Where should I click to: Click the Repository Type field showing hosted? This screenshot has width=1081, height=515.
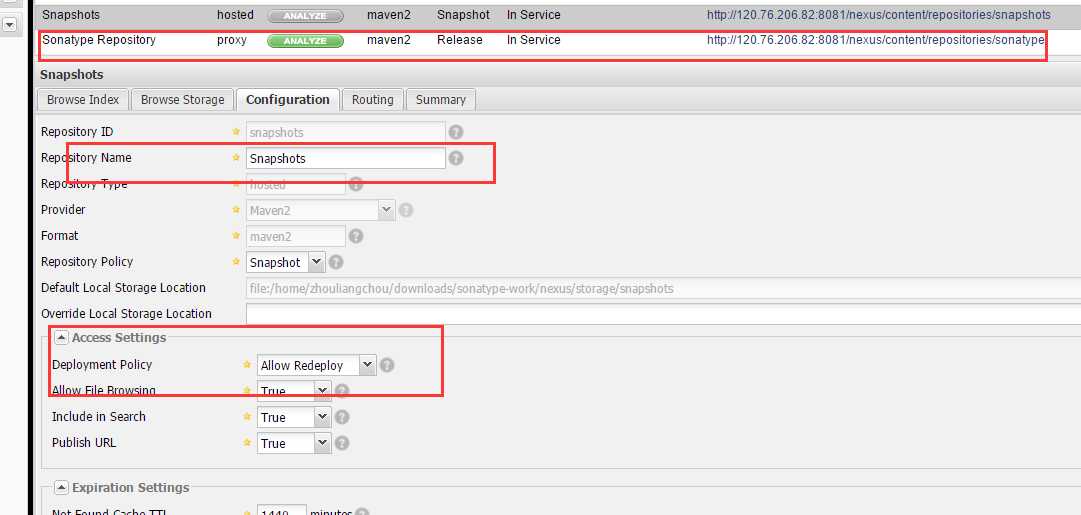[296, 185]
